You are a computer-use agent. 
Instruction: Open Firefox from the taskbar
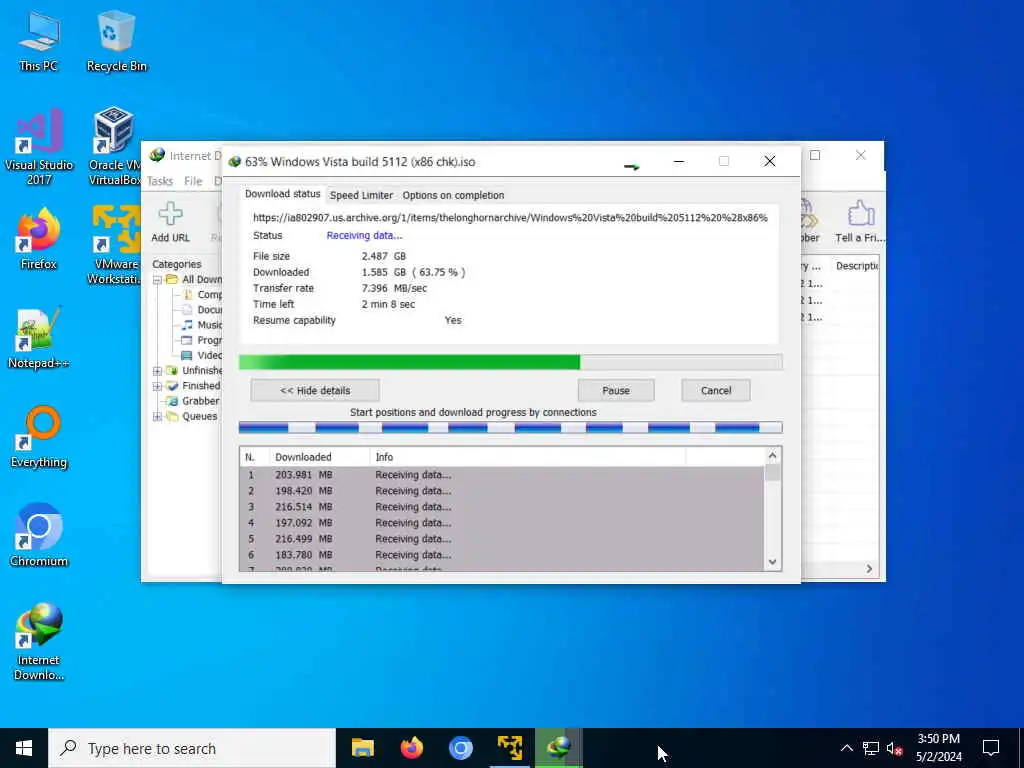(411, 748)
